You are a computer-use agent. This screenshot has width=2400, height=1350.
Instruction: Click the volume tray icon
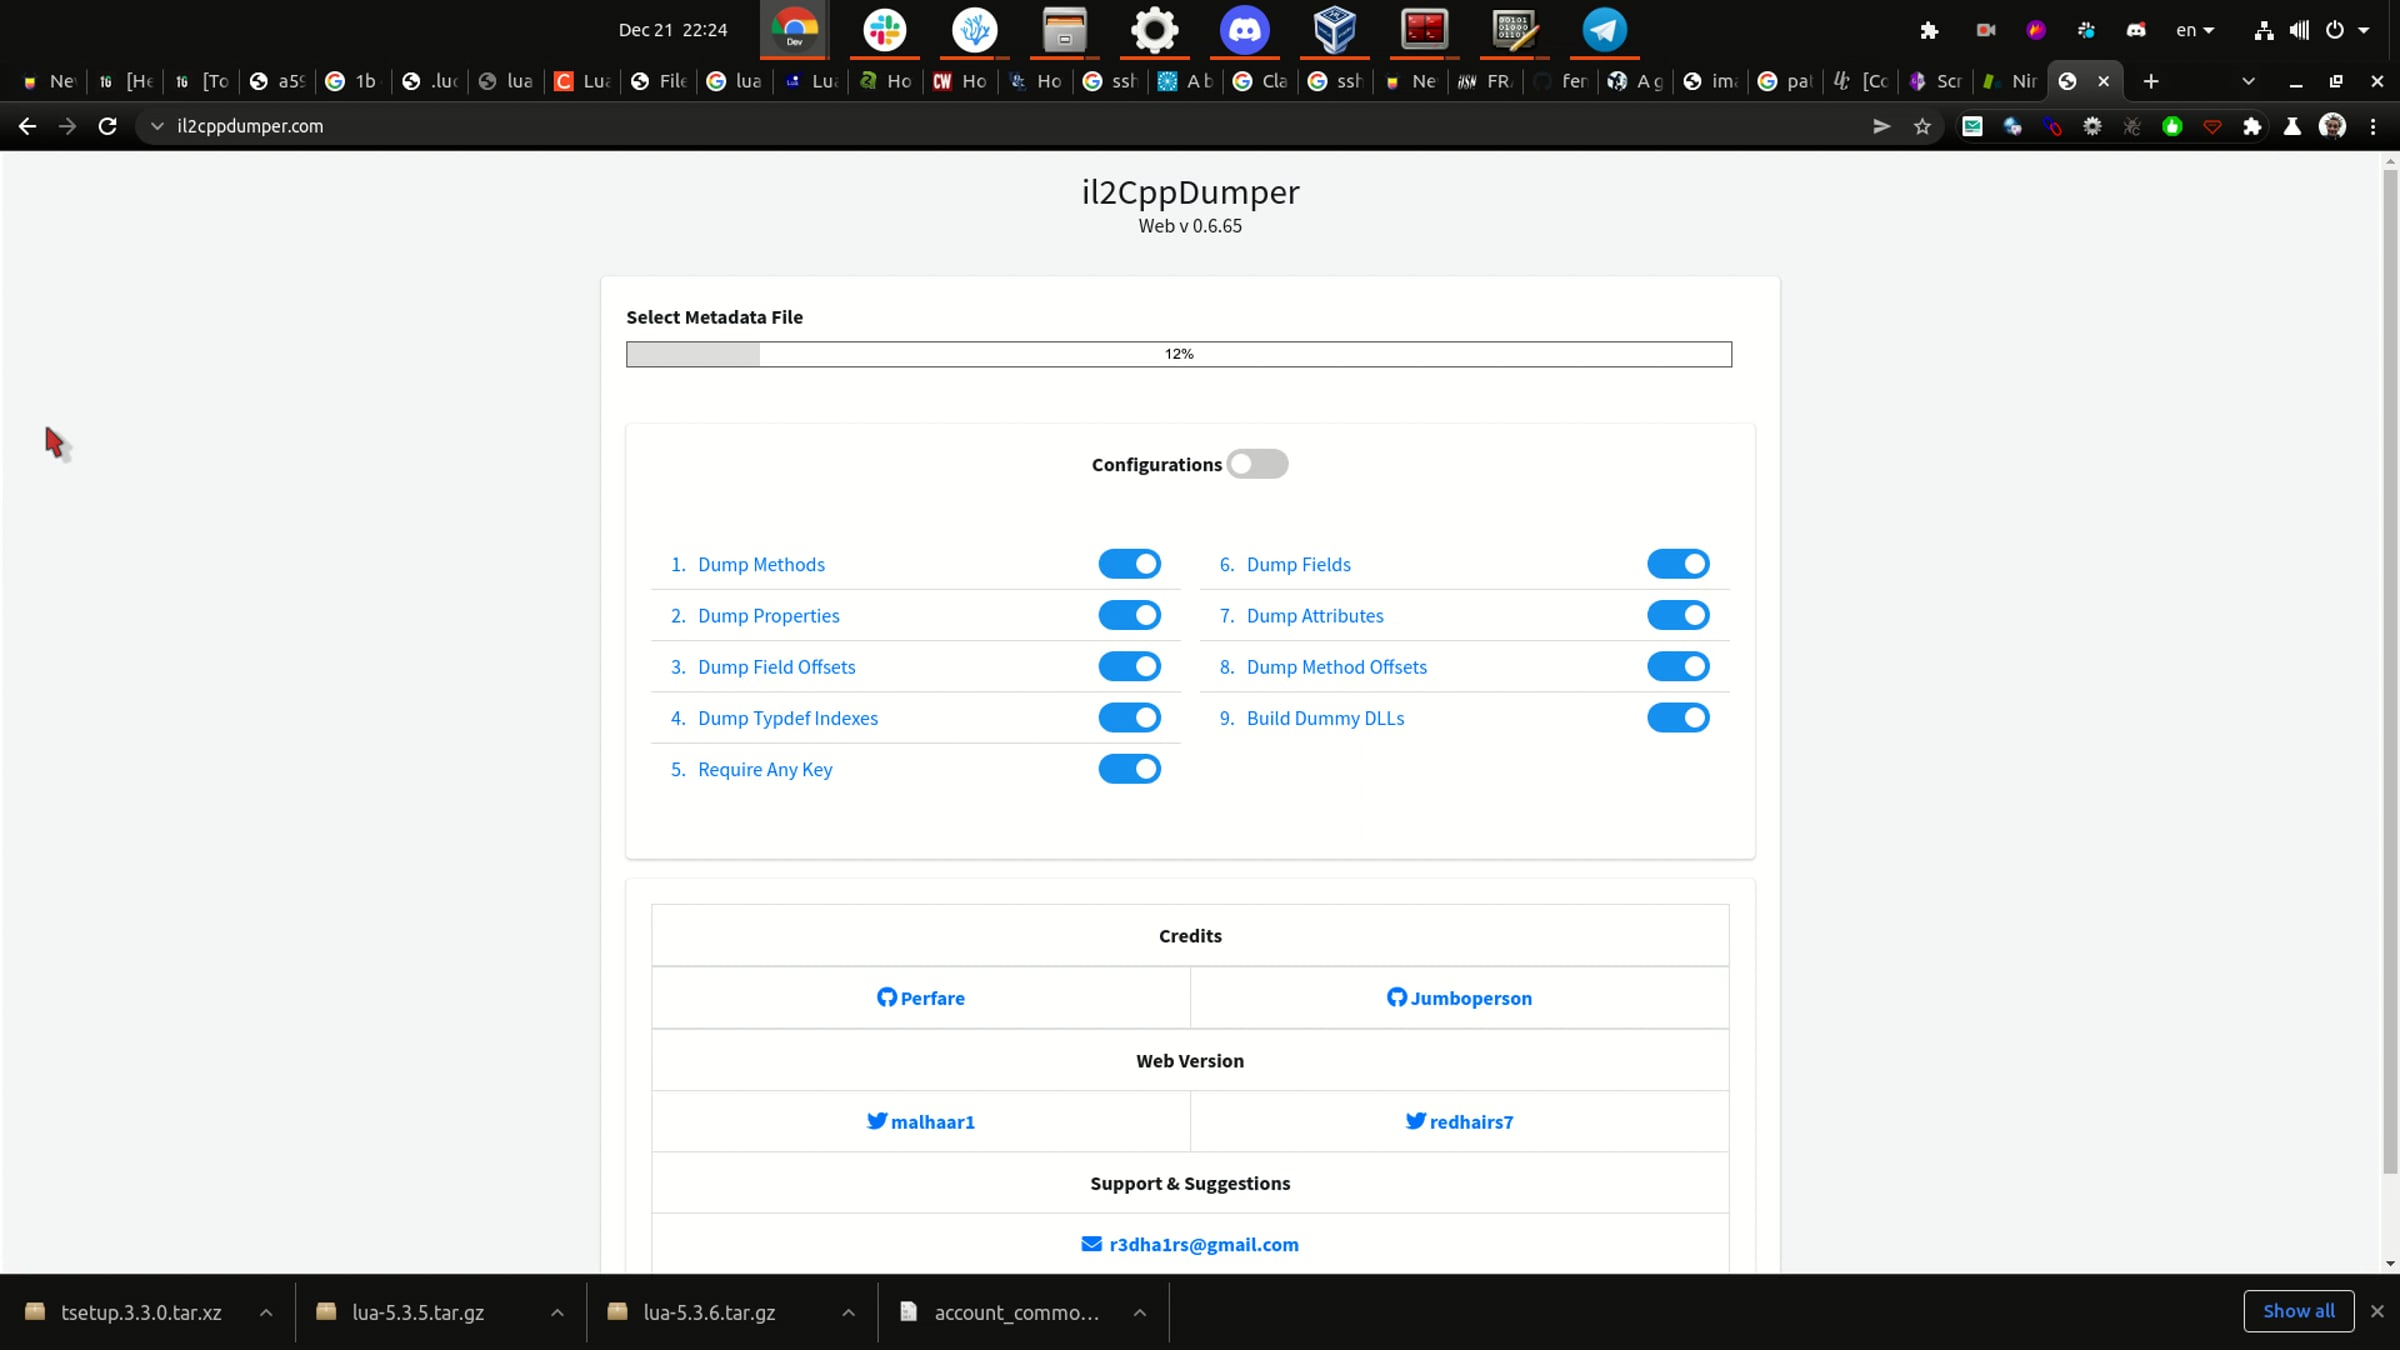click(2299, 30)
